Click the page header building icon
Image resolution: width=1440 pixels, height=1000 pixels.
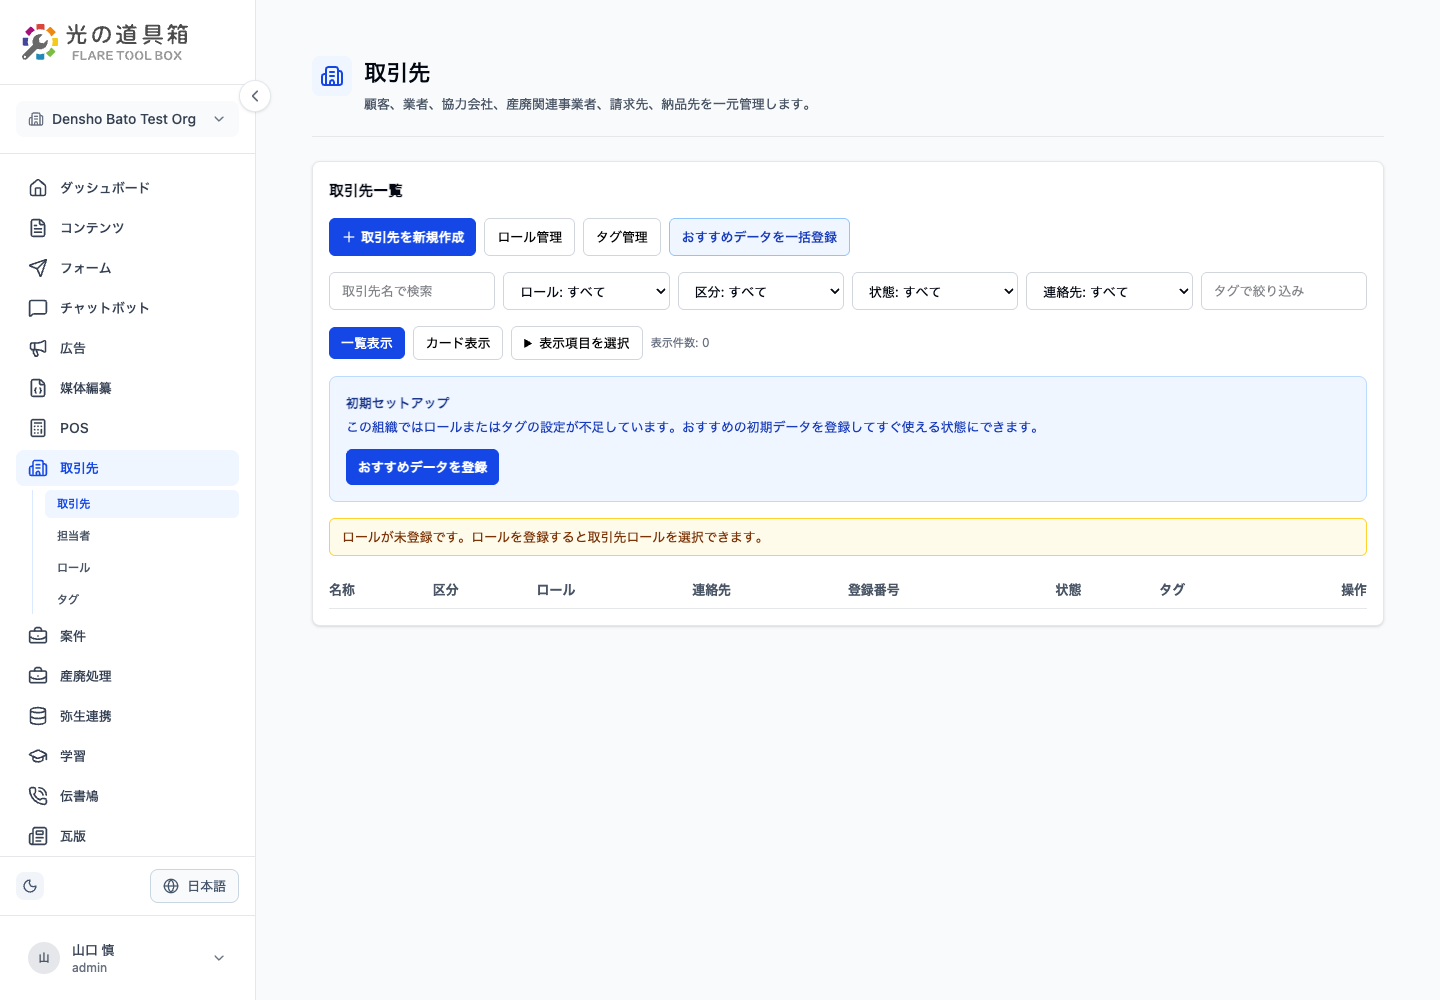click(332, 76)
